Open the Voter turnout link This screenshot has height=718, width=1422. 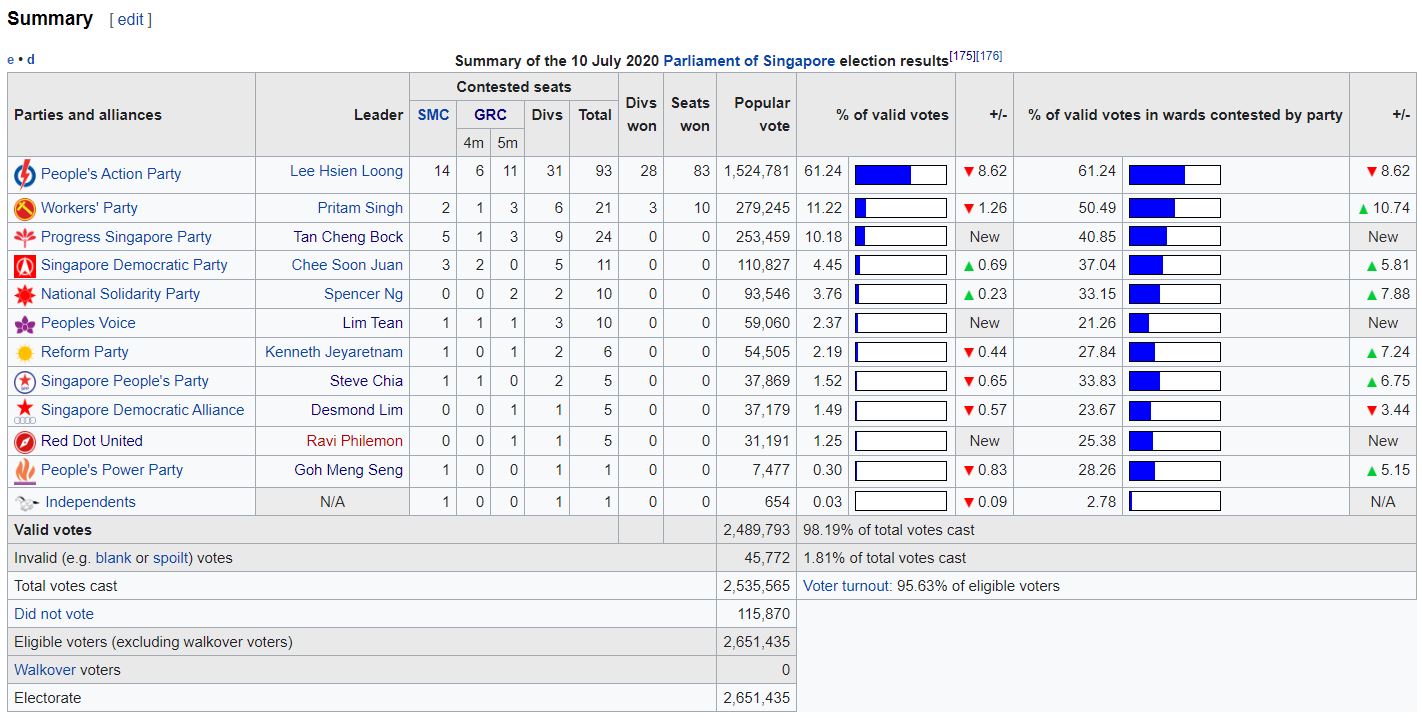click(x=847, y=587)
